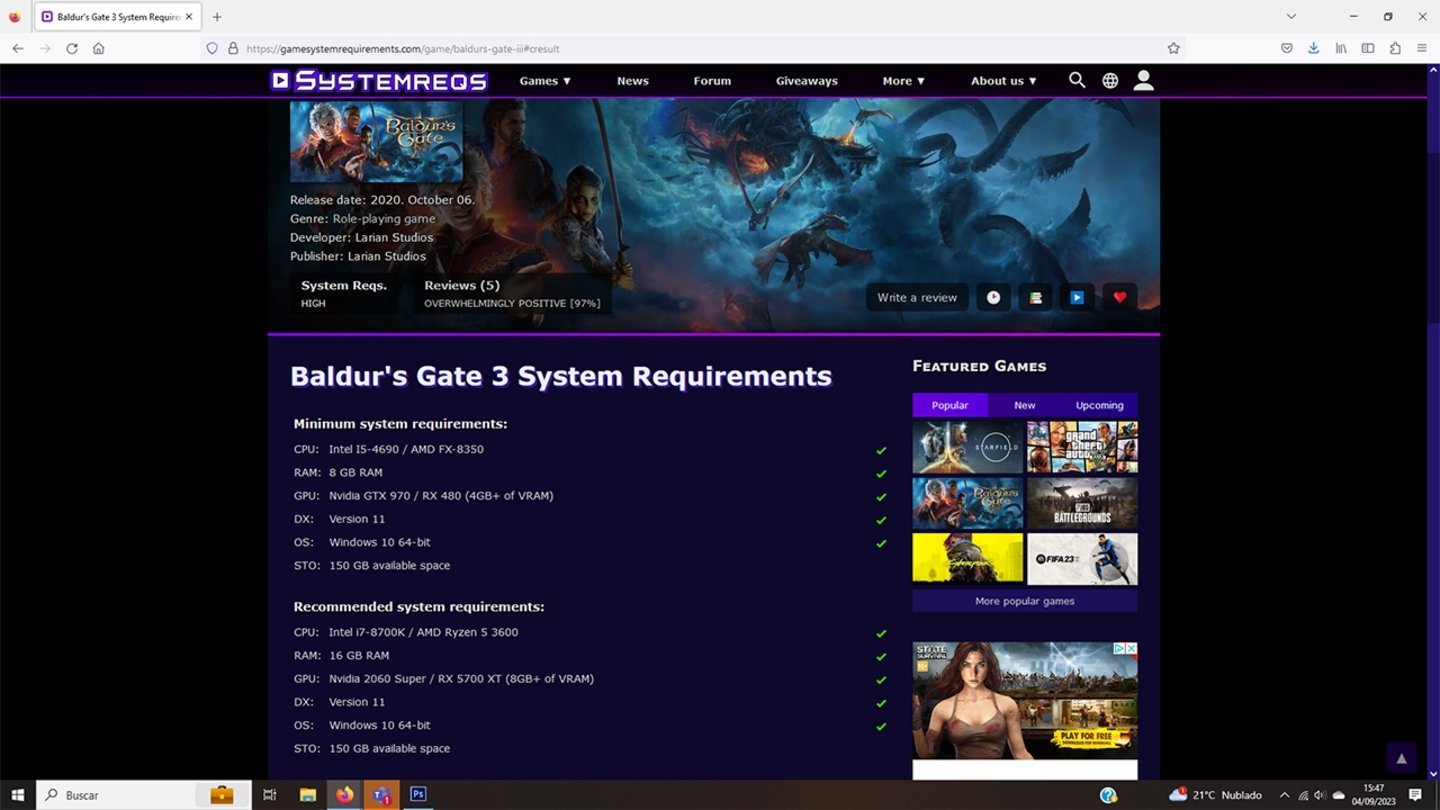Click the State of Survival advertisement

click(x=1025, y=700)
